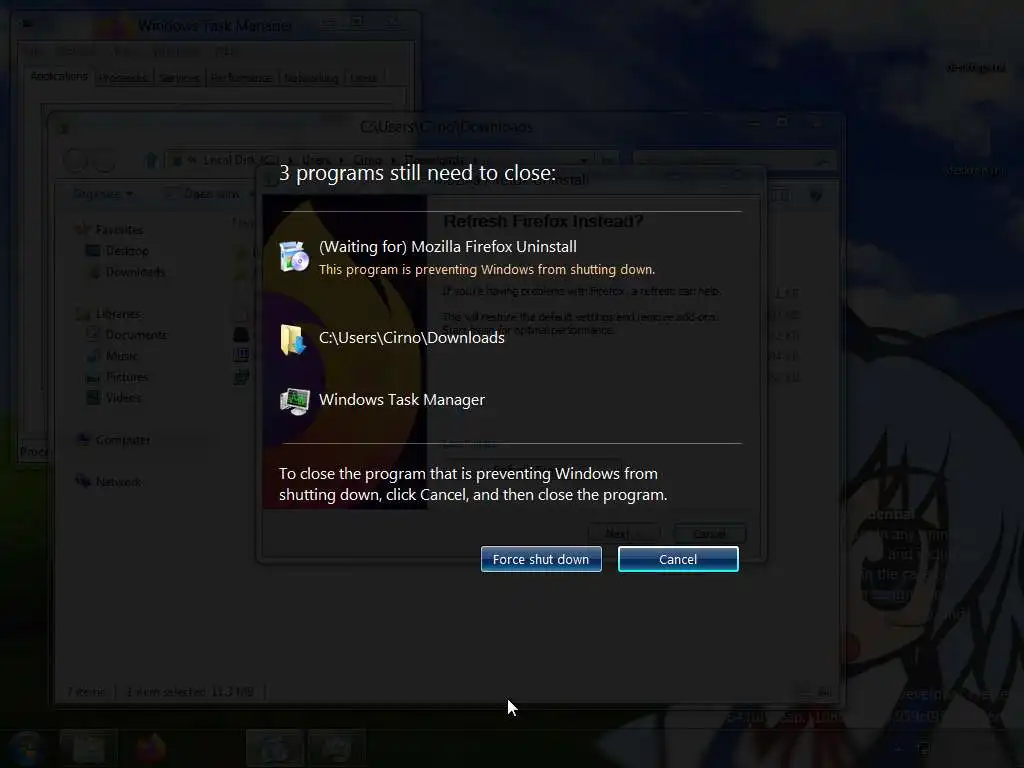Viewport: 1024px width, 768px height.
Task: Click Next in the Firefox Uninstall wizard
Action: tap(624, 534)
